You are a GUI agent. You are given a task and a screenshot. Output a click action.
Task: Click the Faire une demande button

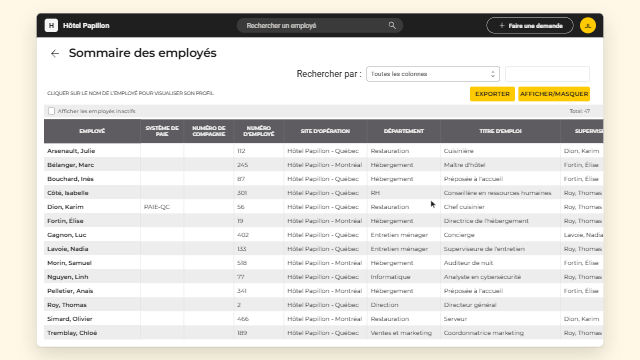530,25
